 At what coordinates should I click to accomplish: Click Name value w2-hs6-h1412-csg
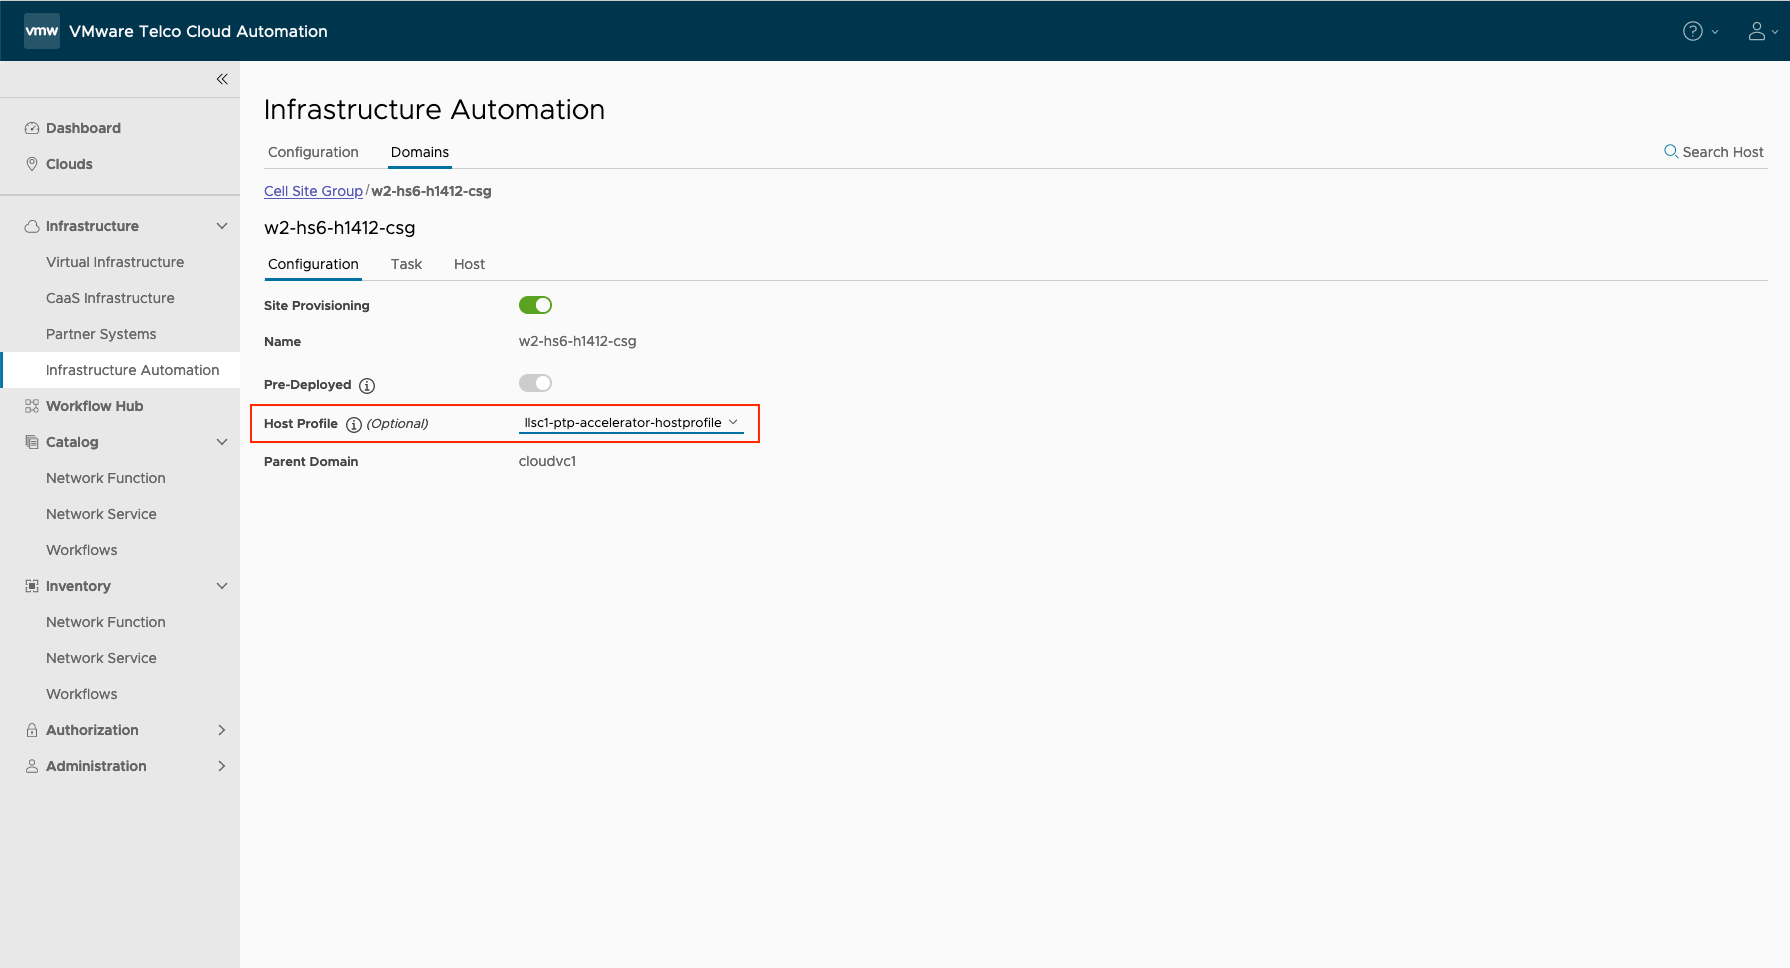pyautogui.click(x=577, y=341)
